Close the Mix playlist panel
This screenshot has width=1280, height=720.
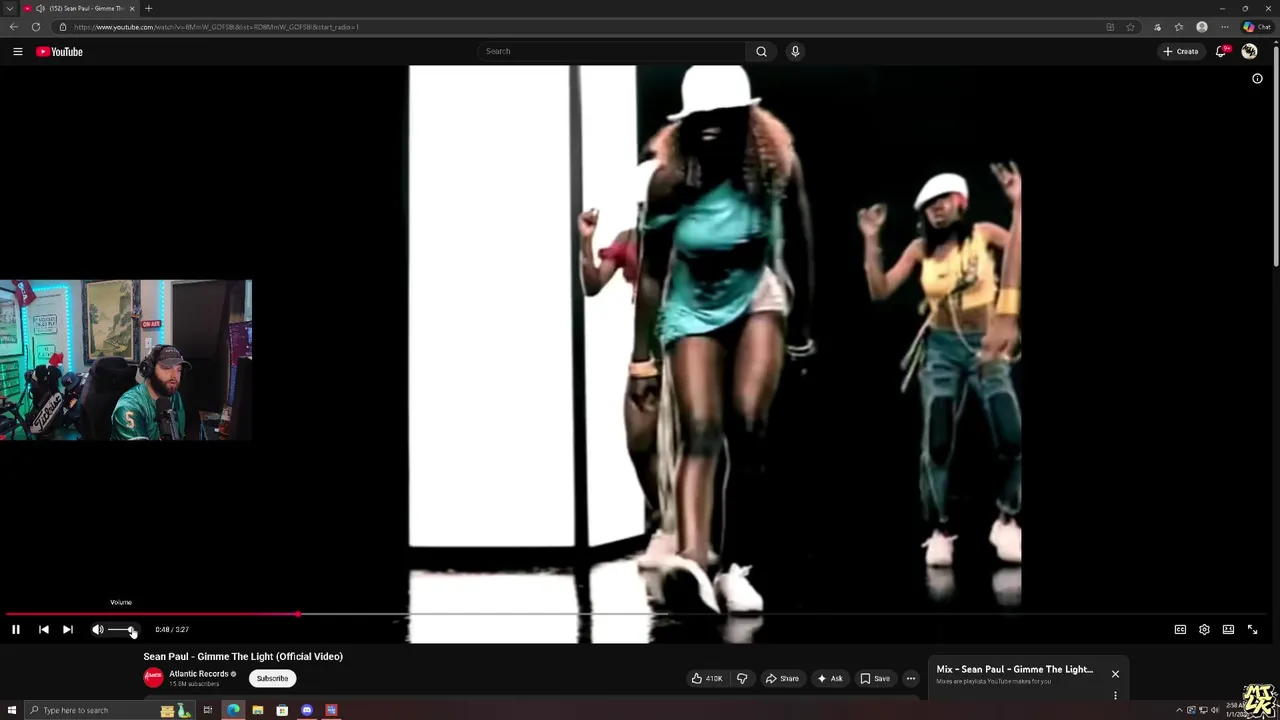coord(1115,674)
